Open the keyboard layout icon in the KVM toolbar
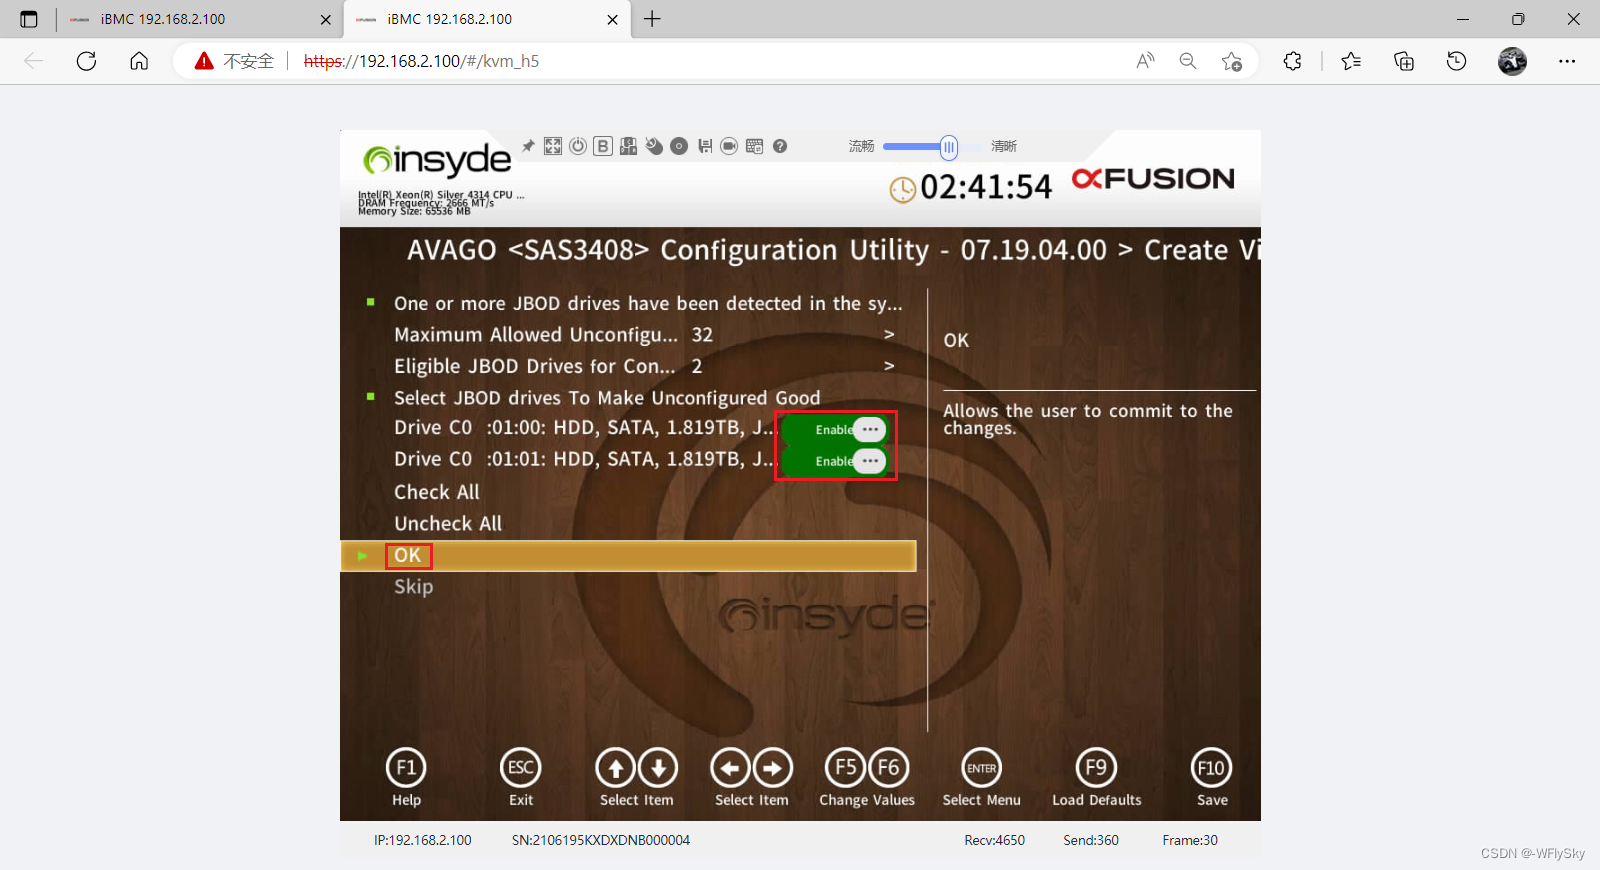Screen dimensions: 1600x870 [628, 146]
